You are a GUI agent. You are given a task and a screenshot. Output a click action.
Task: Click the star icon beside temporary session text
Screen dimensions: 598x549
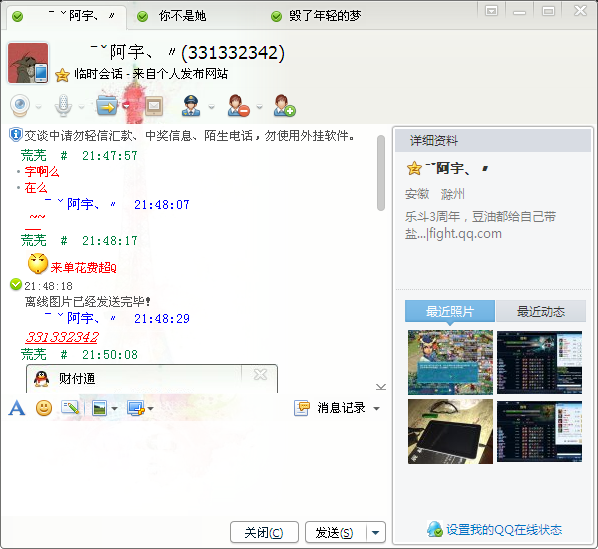coord(62,75)
